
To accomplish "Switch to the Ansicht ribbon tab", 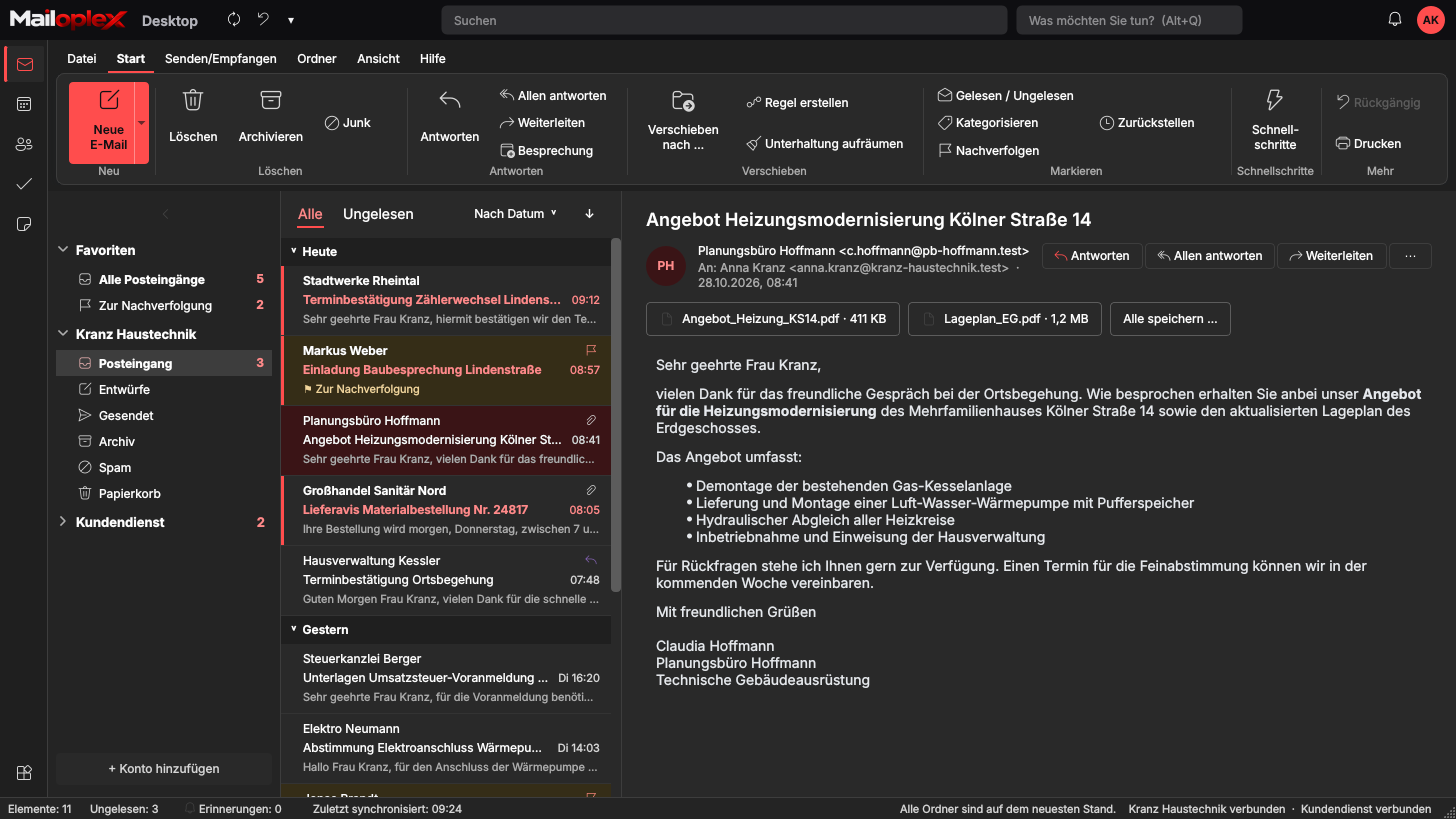I will [378, 59].
